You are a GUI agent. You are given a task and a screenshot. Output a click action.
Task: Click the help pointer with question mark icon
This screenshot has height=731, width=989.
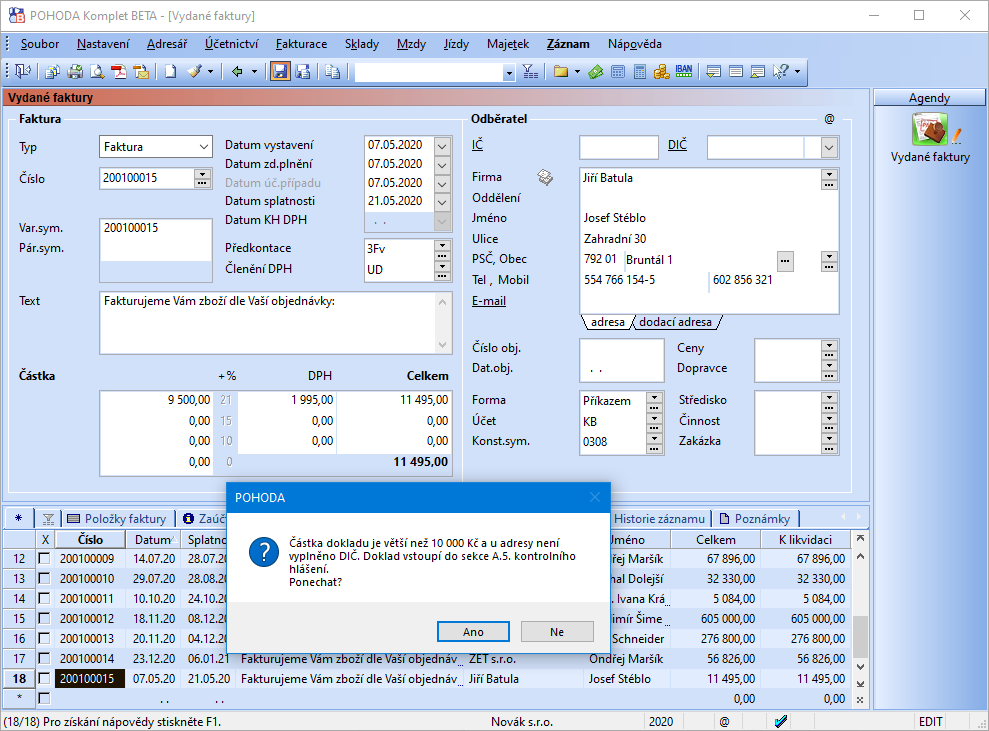781,72
